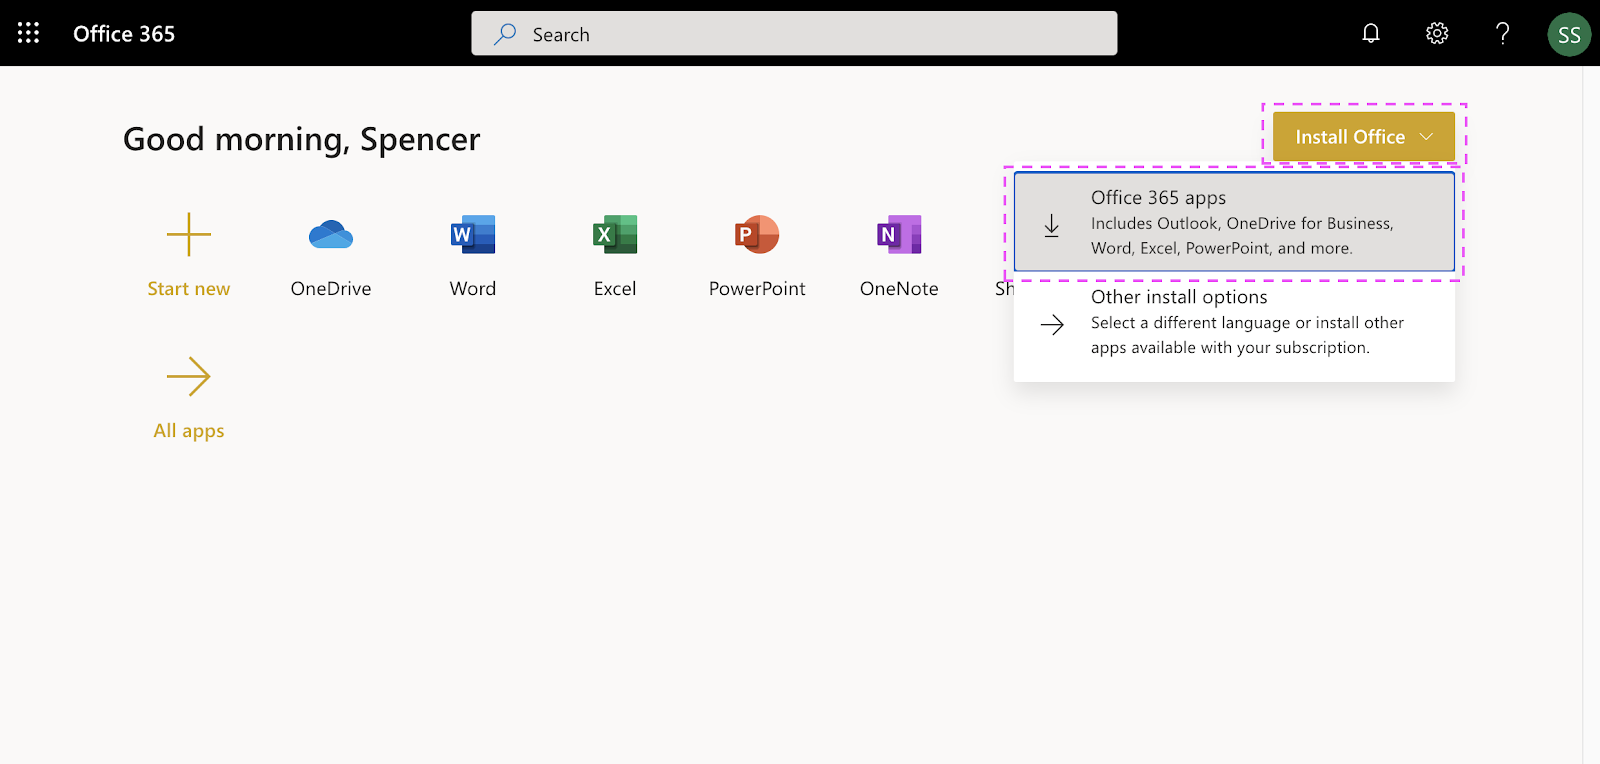This screenshot has width=1600, height=764.
Task: Click the All apps label
Action: tap(189, 431)
